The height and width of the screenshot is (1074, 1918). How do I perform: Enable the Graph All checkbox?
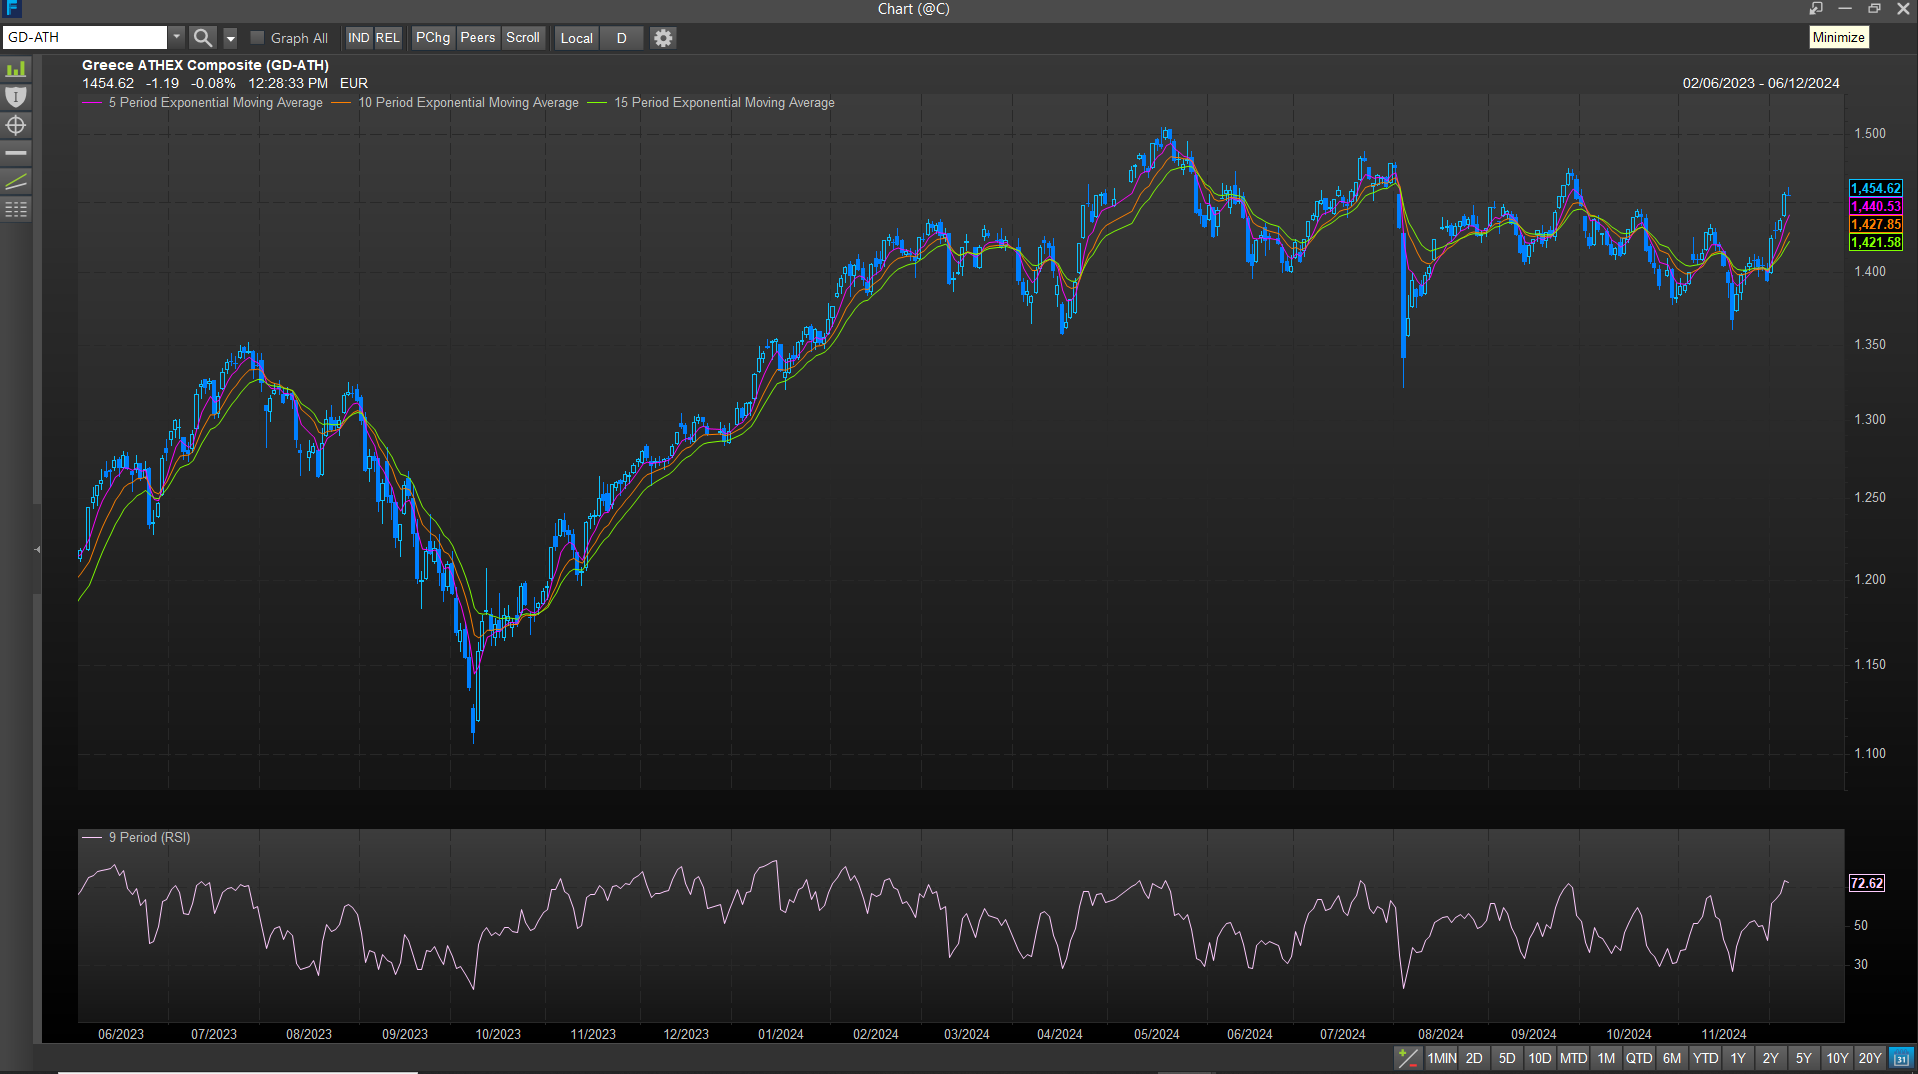pos(257,38)
